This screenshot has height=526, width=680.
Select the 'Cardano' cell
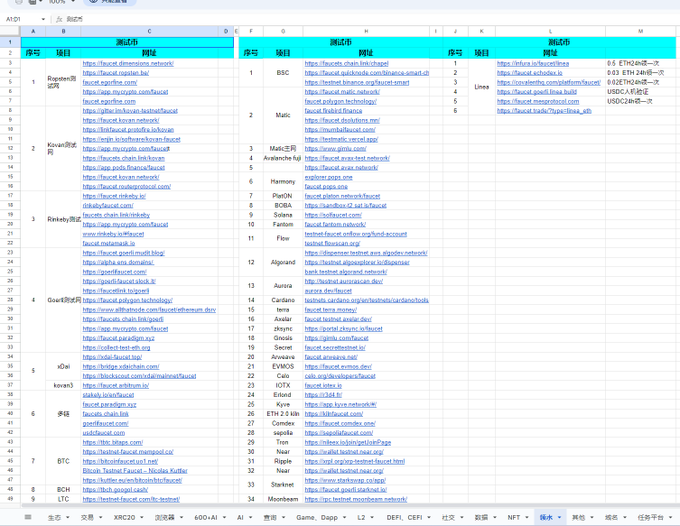point(283,300)
